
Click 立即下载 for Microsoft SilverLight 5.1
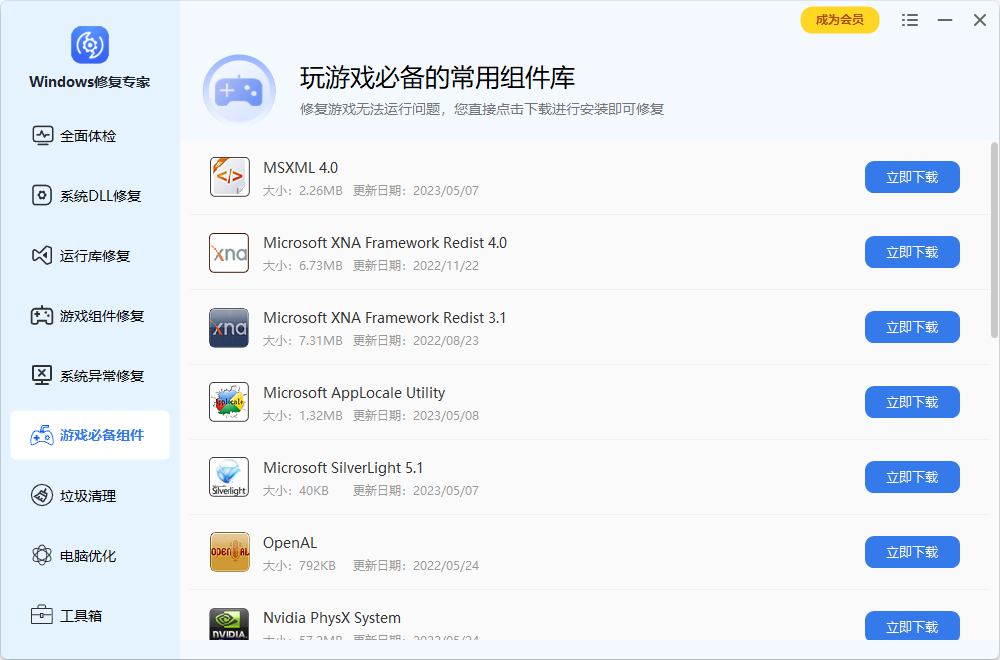click(x=911, y=477)
